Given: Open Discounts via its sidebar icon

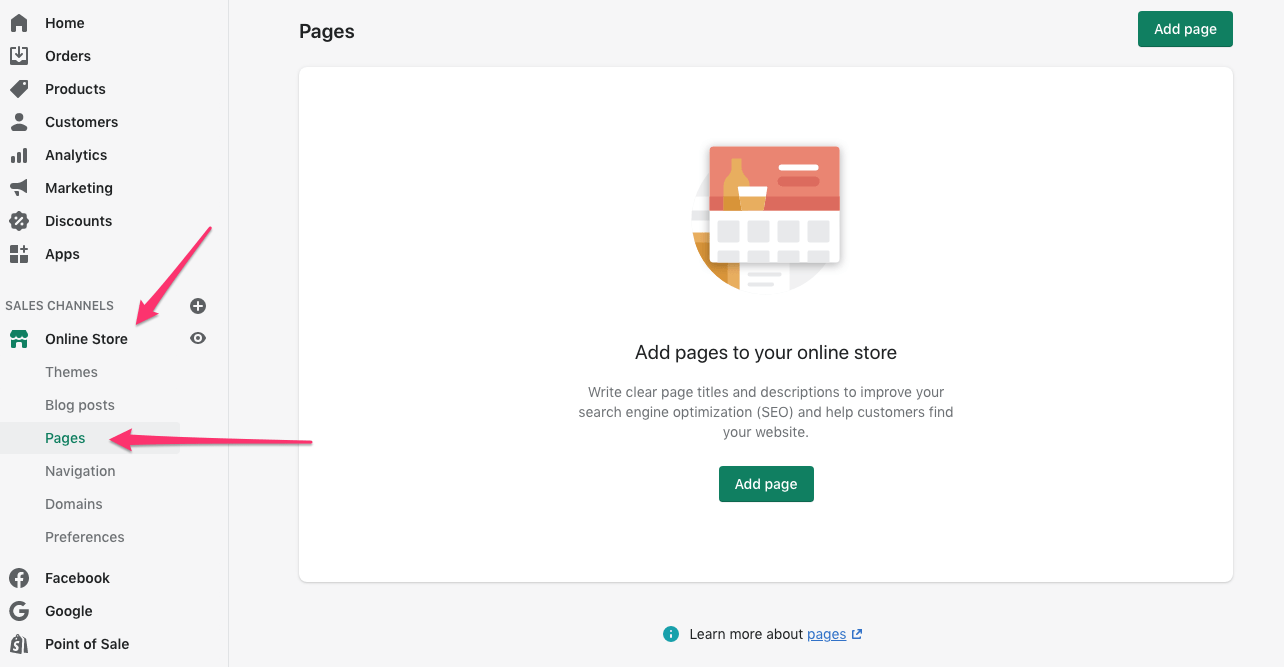Looking at the screenshot, I should coord(18,220).
